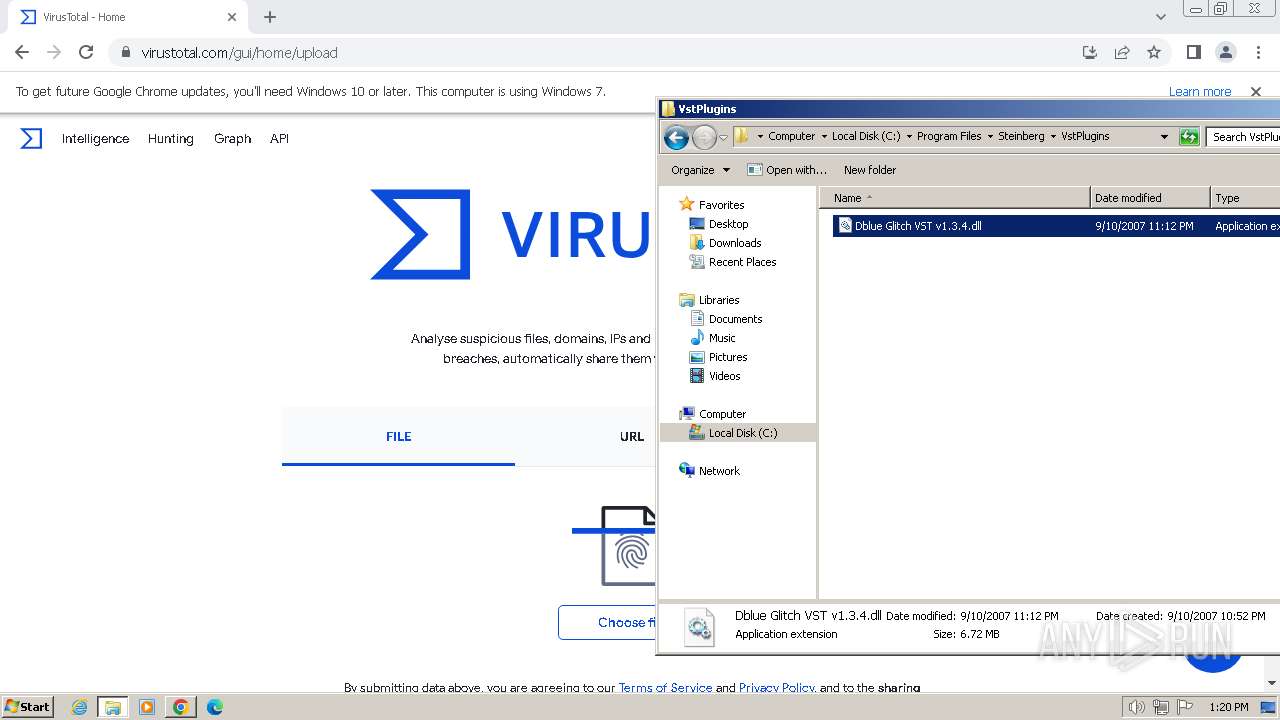Open Chrome profile avatar icon
Screen dimensions: 1280x720
pyautogui.click(x=1225, y=52)
